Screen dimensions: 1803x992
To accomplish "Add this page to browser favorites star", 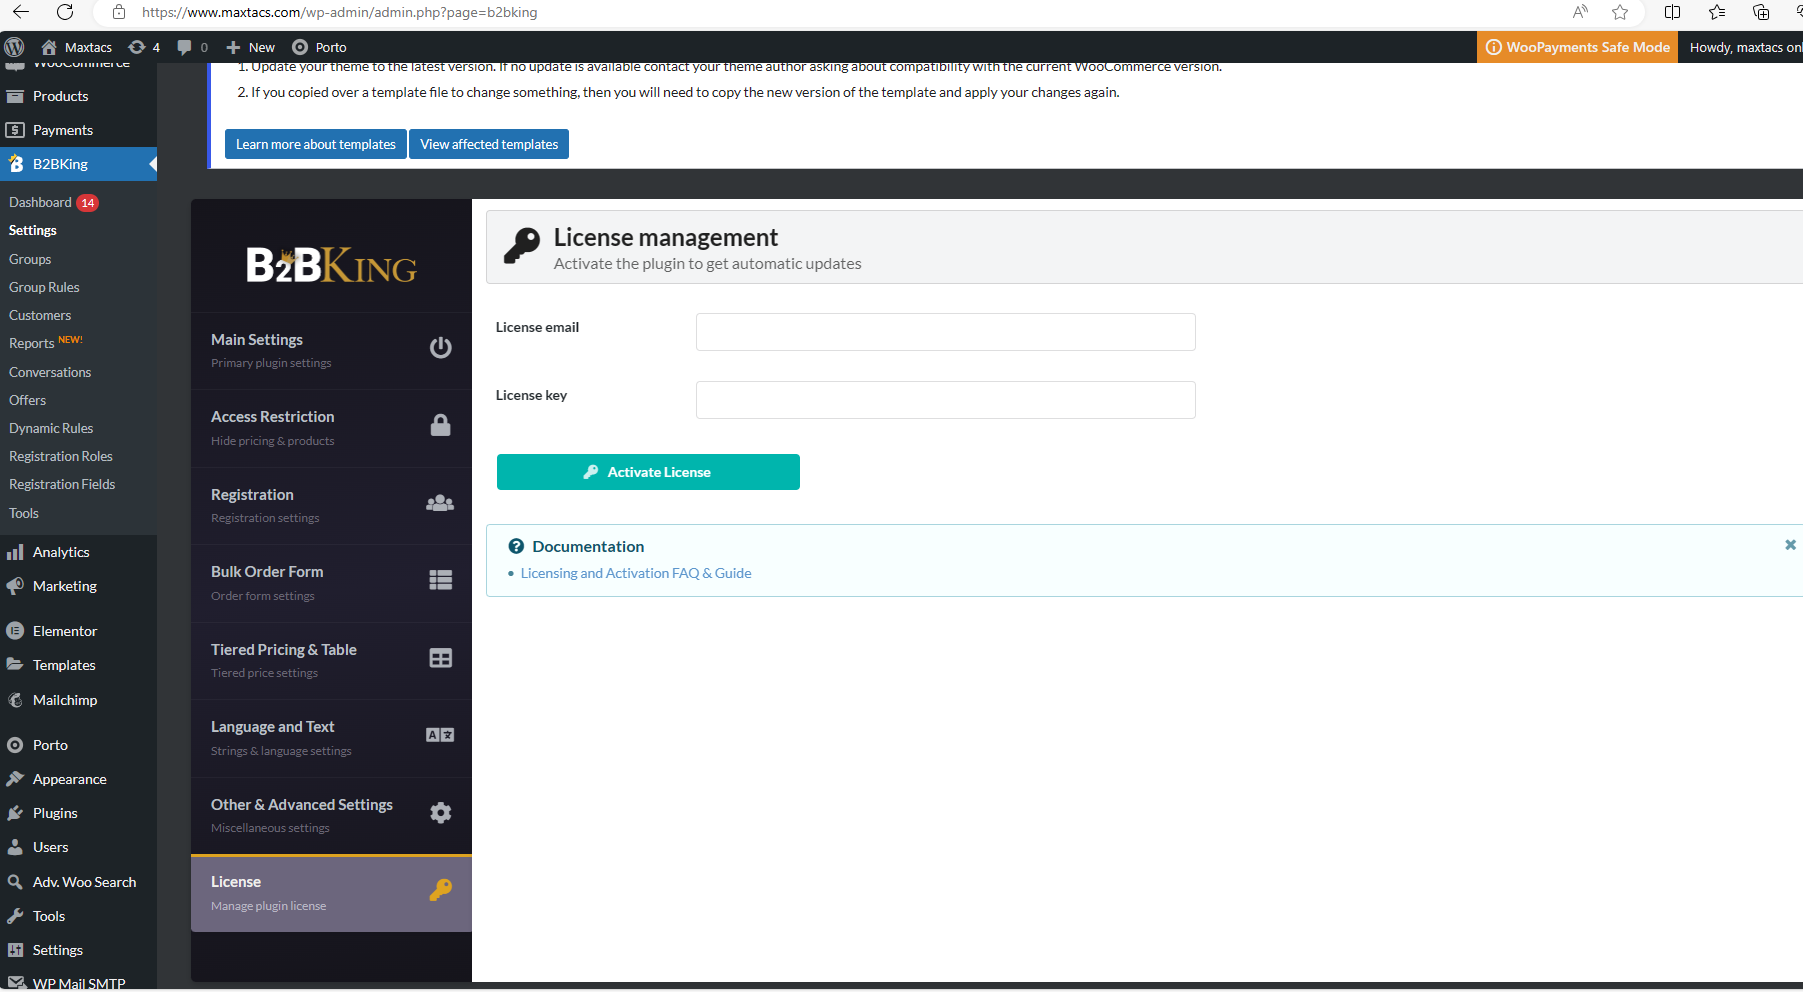I will (1620, 12).
